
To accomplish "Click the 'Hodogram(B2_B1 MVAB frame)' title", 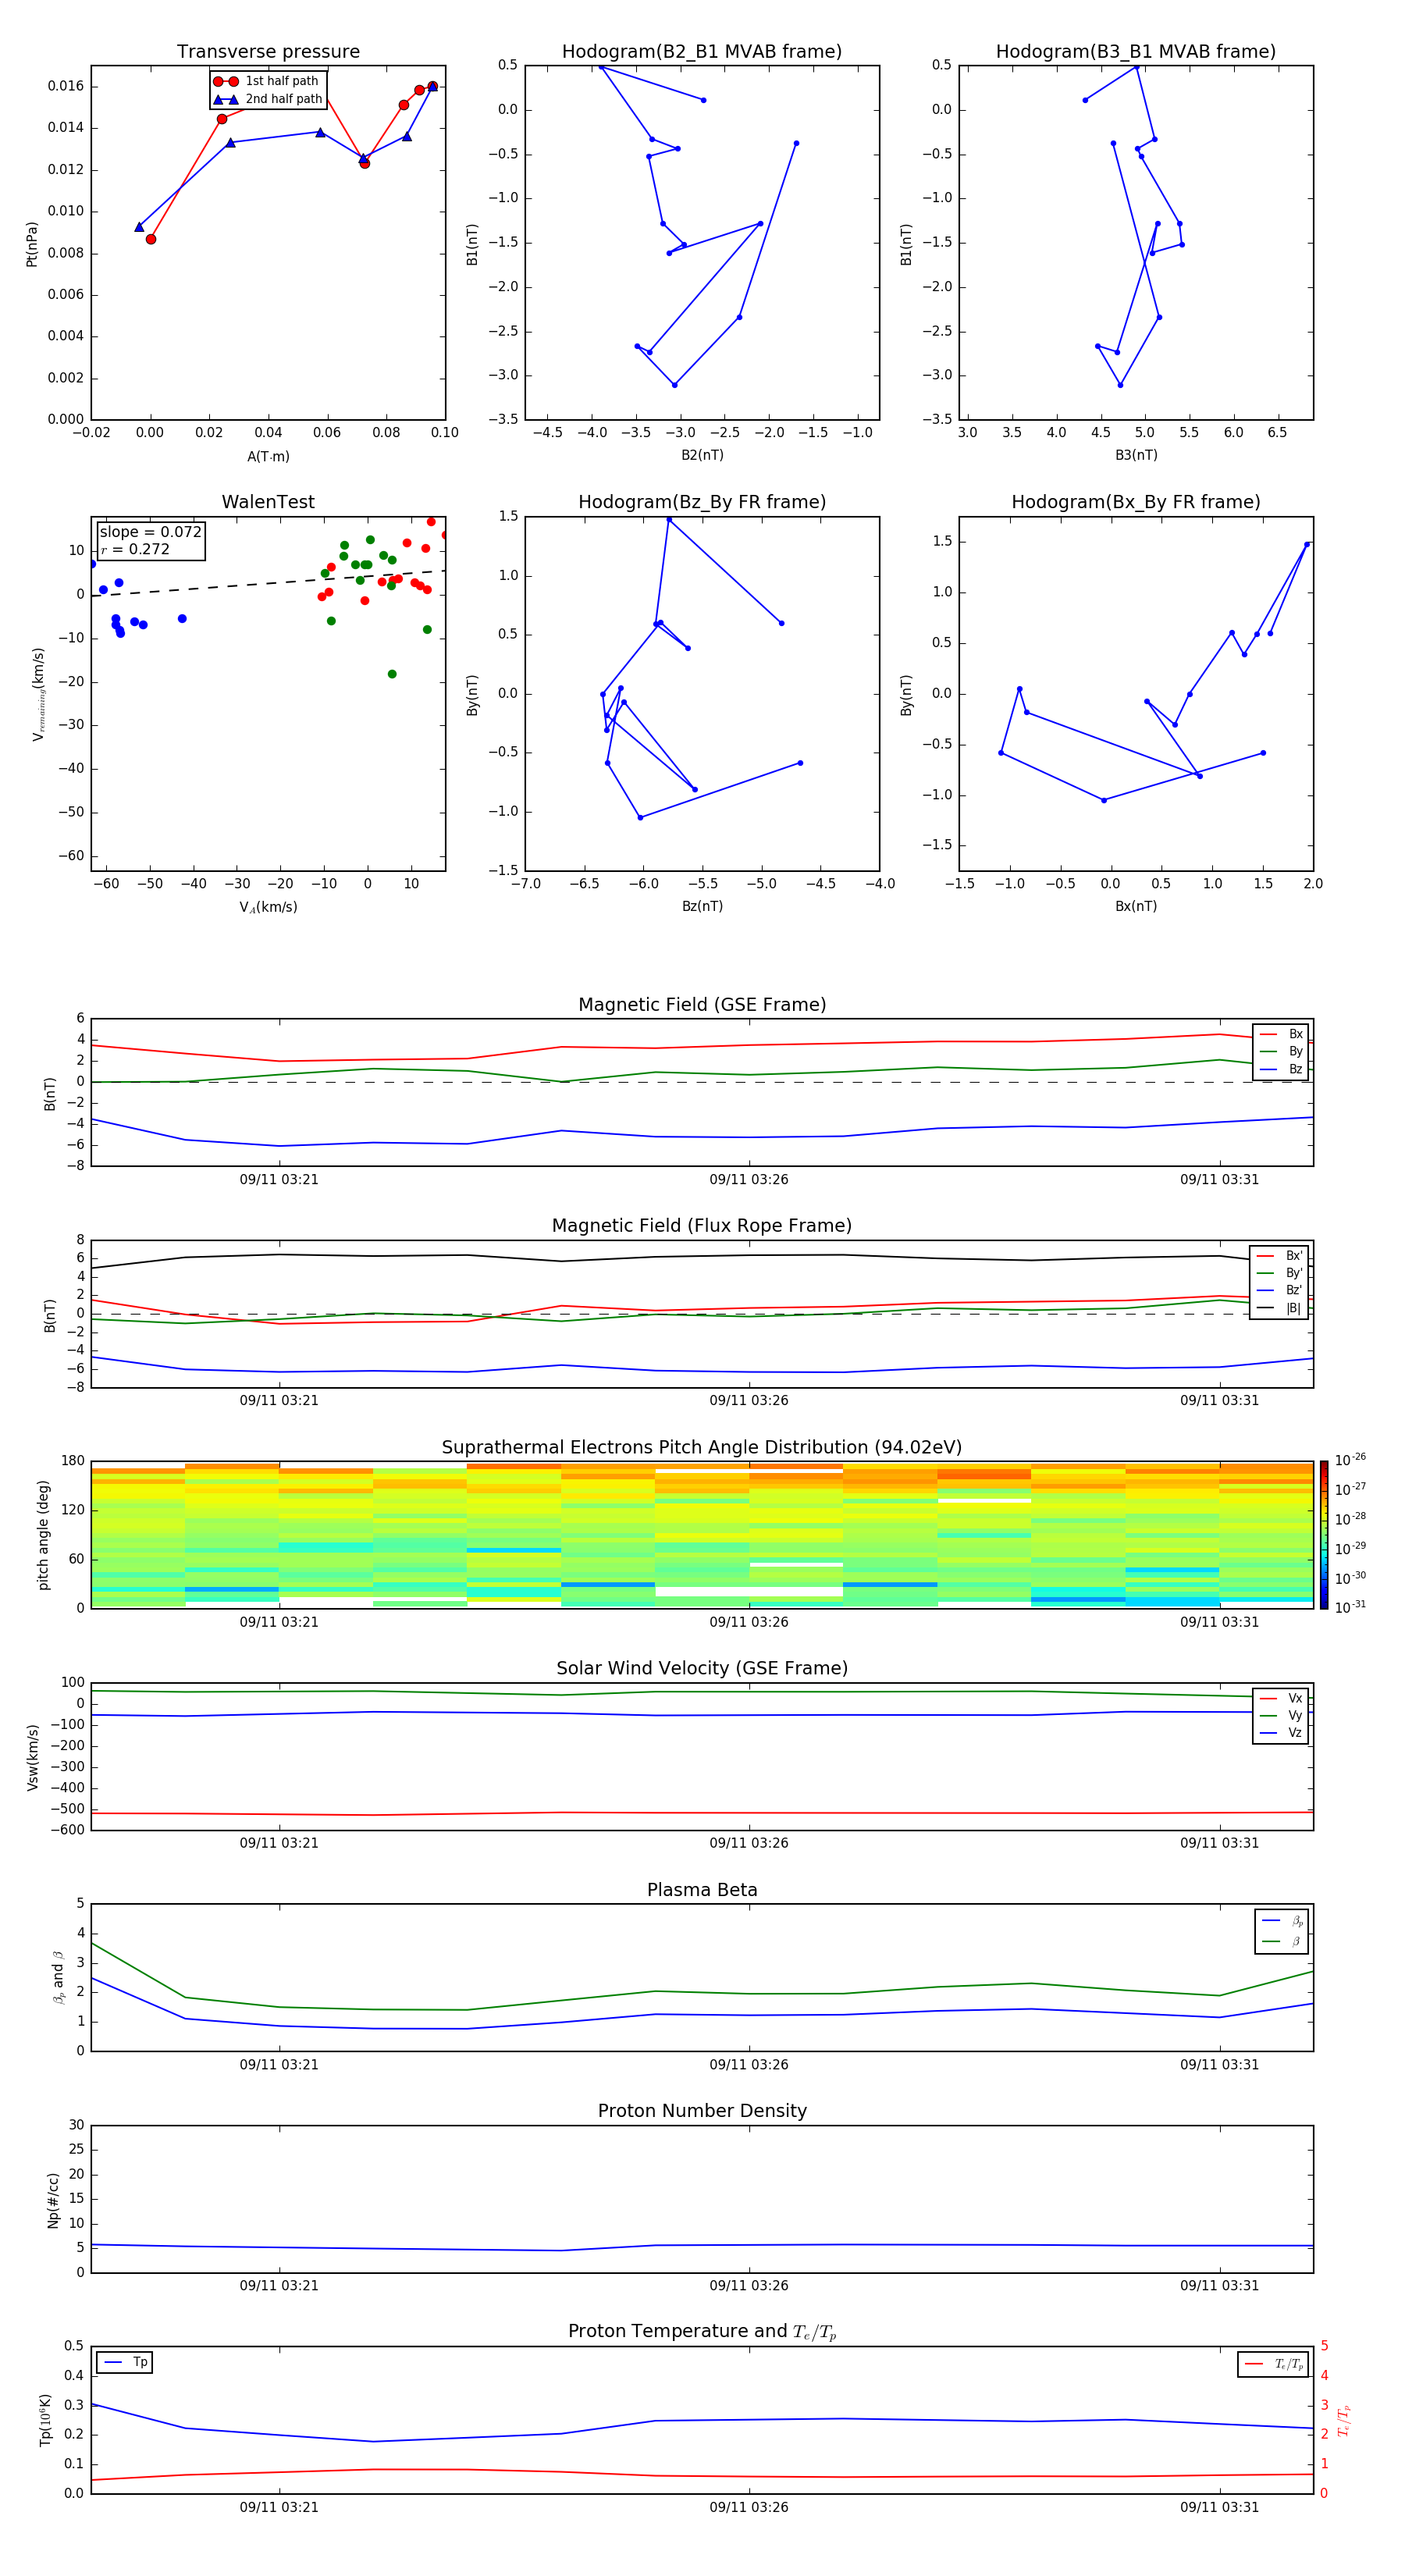I will click(702, 52).
